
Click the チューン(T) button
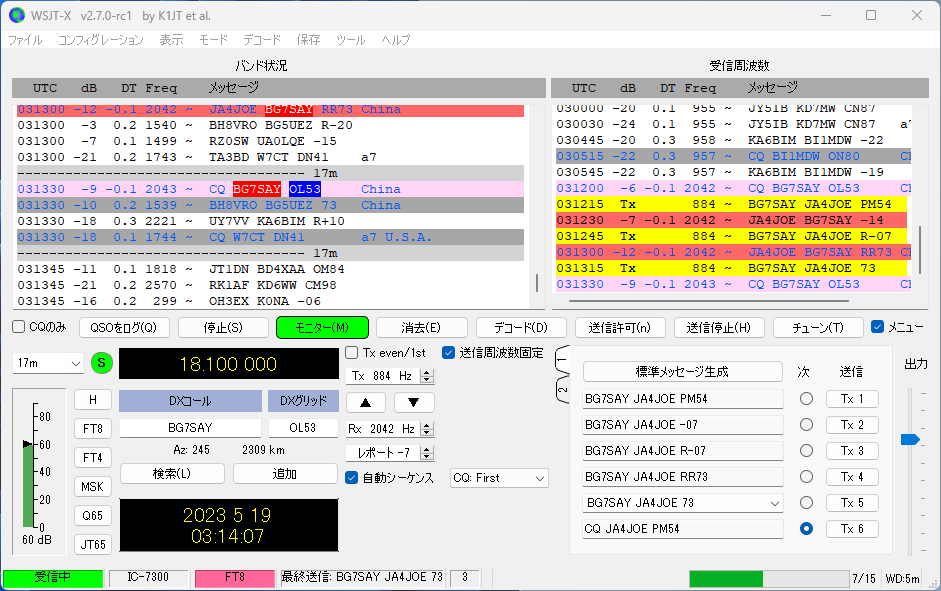click(x=818, y=328)
